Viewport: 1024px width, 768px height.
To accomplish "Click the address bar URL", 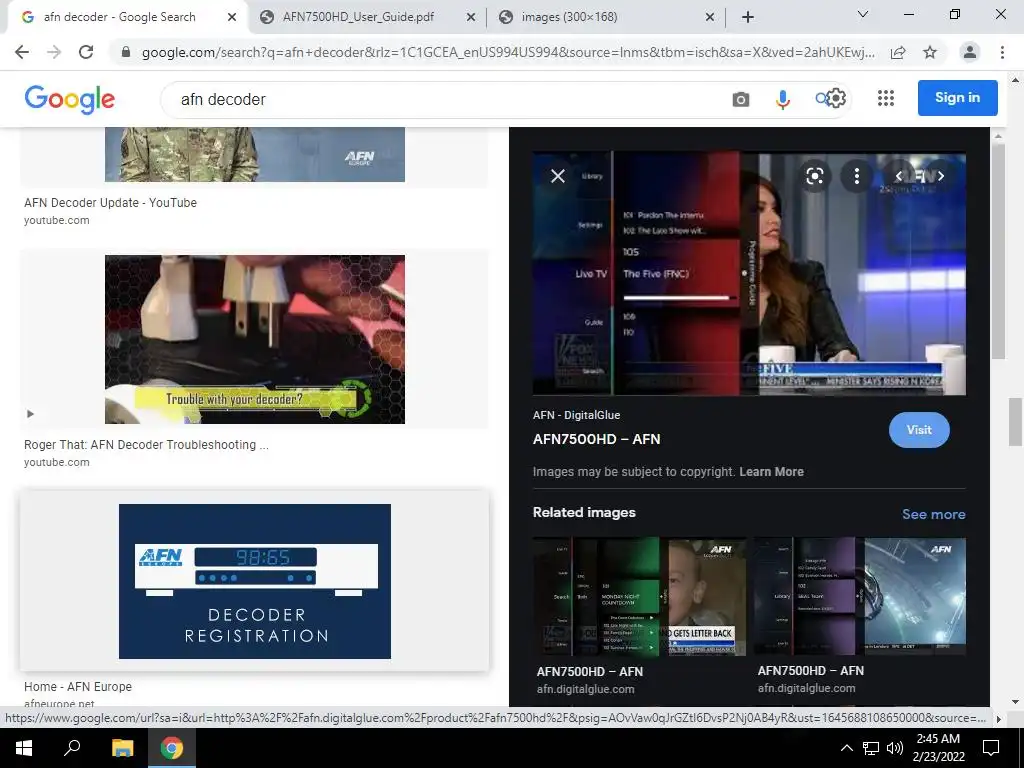I will pyautogui.click(x=508, y=52).
